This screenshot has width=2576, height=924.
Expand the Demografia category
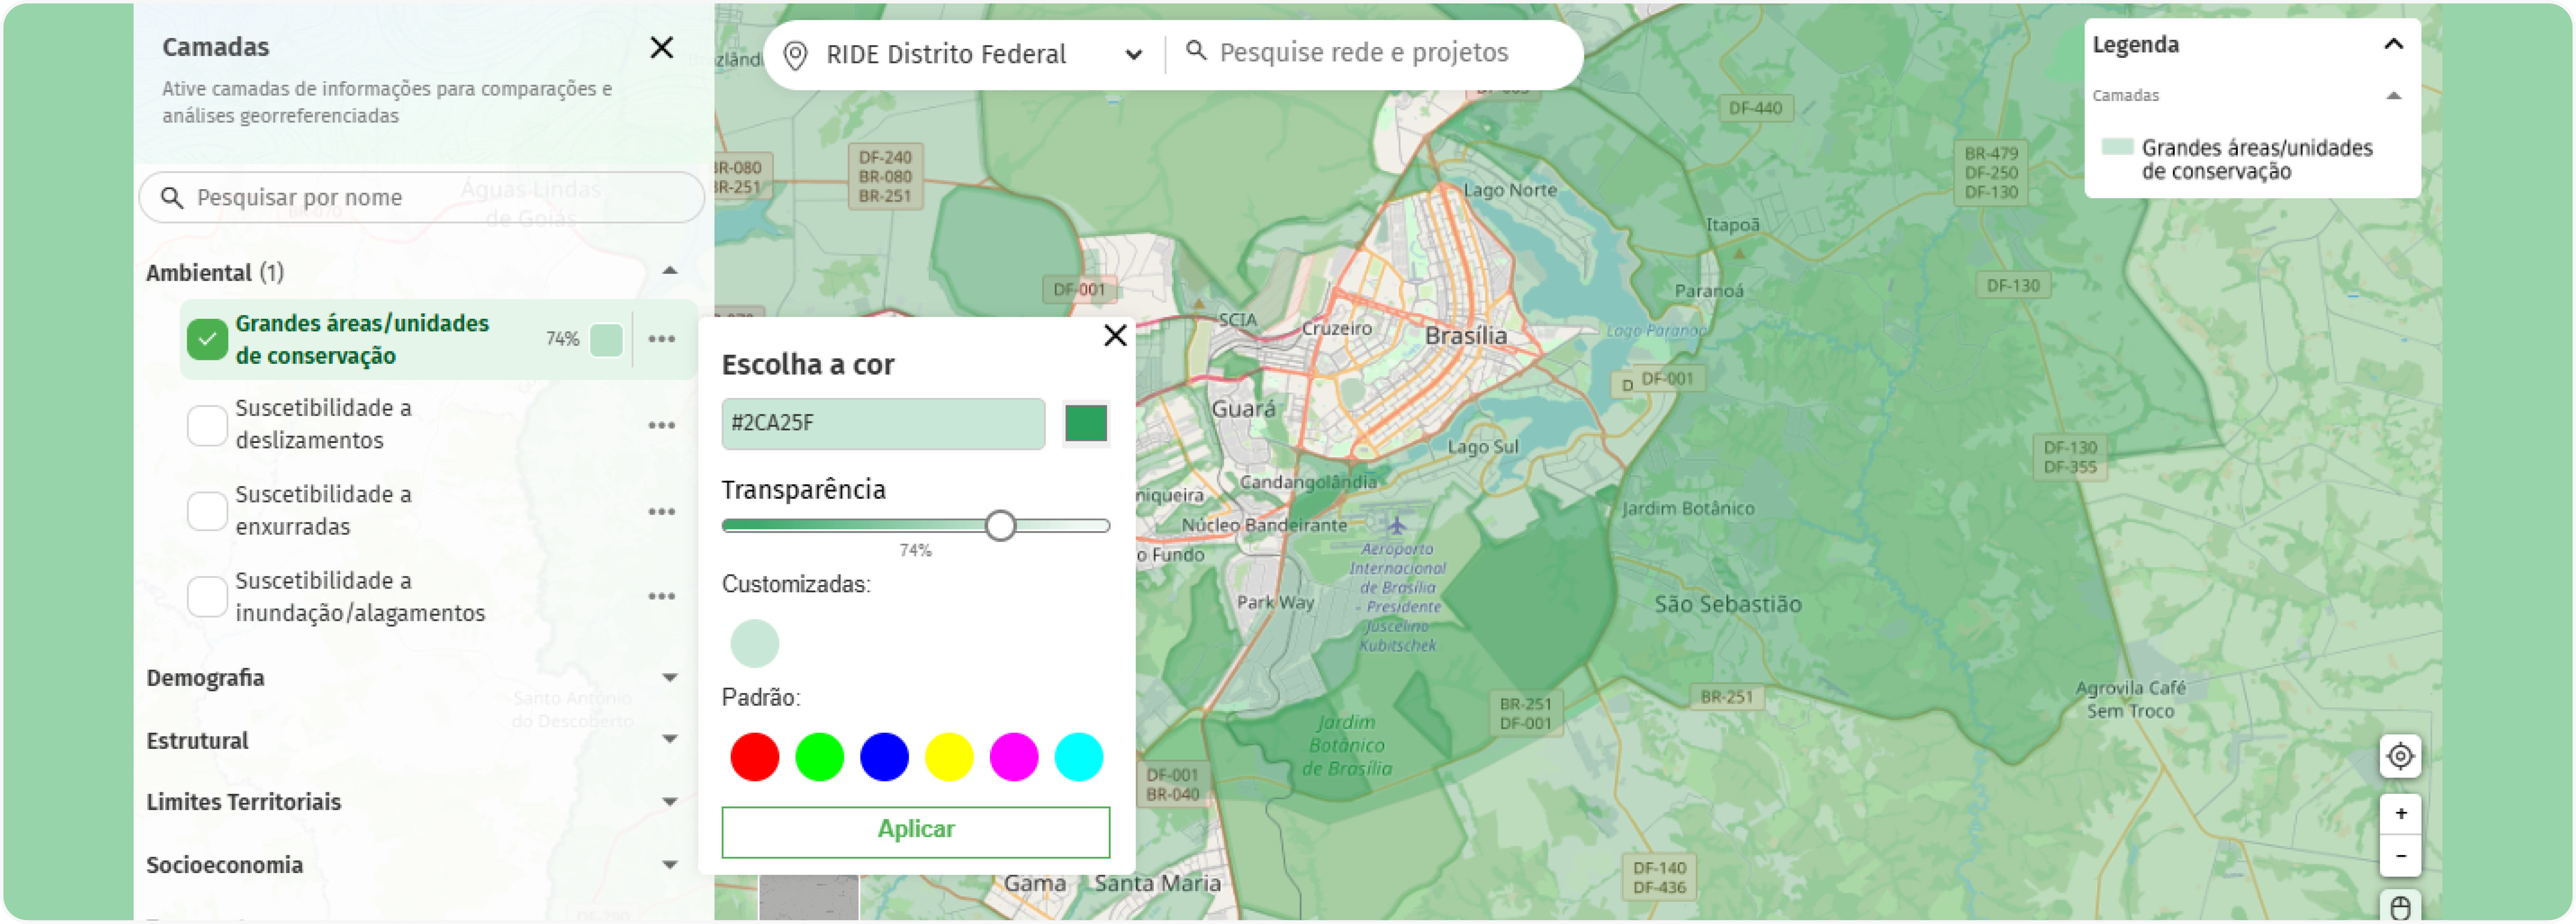(x=670, y=677)
